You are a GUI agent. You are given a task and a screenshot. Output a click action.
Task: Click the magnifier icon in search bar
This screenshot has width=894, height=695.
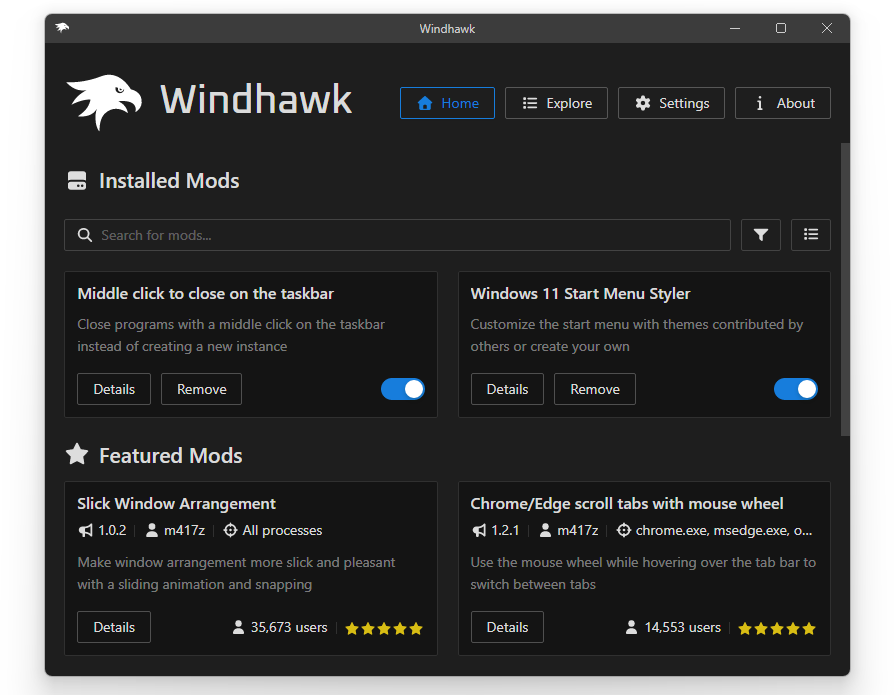pyautogui.click(x=85, y=236)
